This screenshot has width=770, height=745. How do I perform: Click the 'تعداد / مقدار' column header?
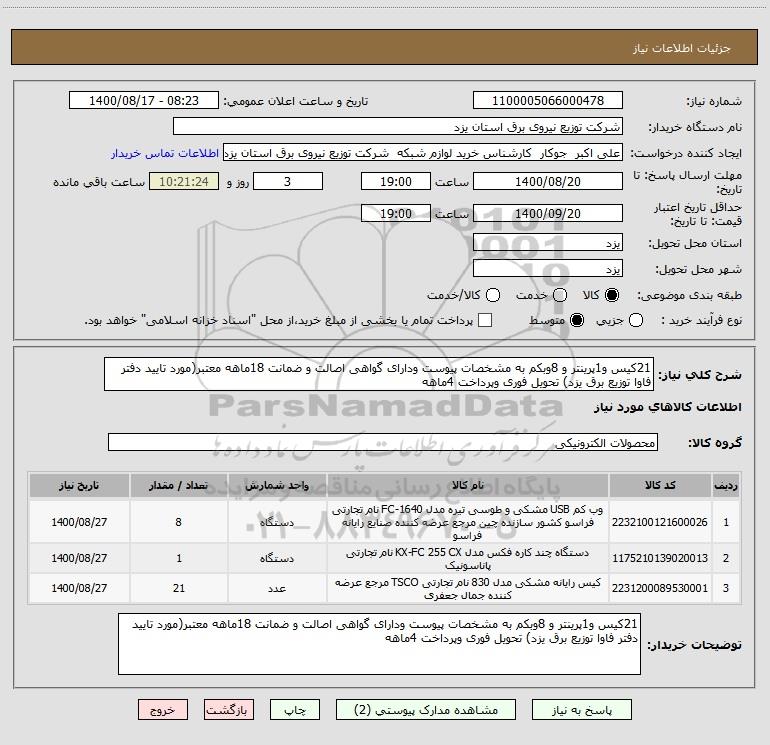pos(179,485)
